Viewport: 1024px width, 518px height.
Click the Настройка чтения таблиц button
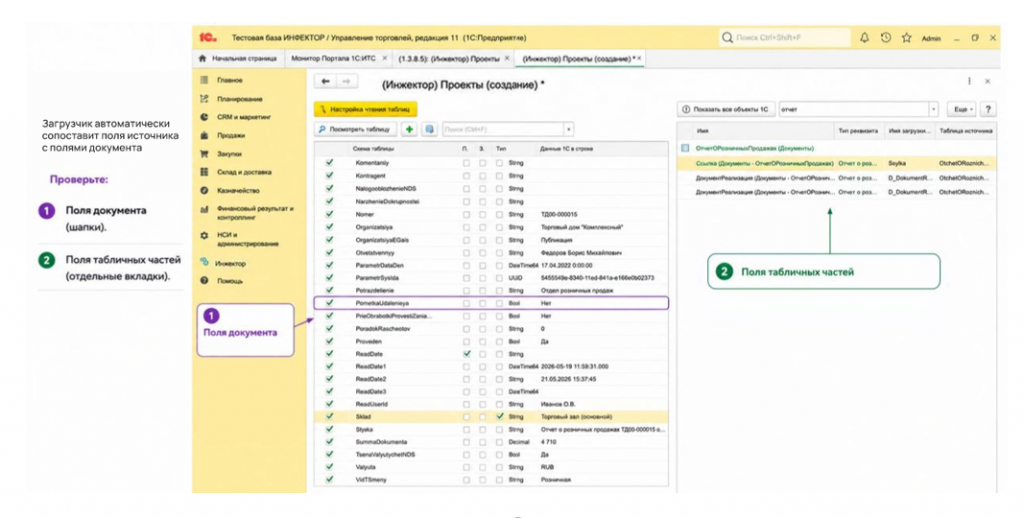pyautogui.click(x=364, y=110)
